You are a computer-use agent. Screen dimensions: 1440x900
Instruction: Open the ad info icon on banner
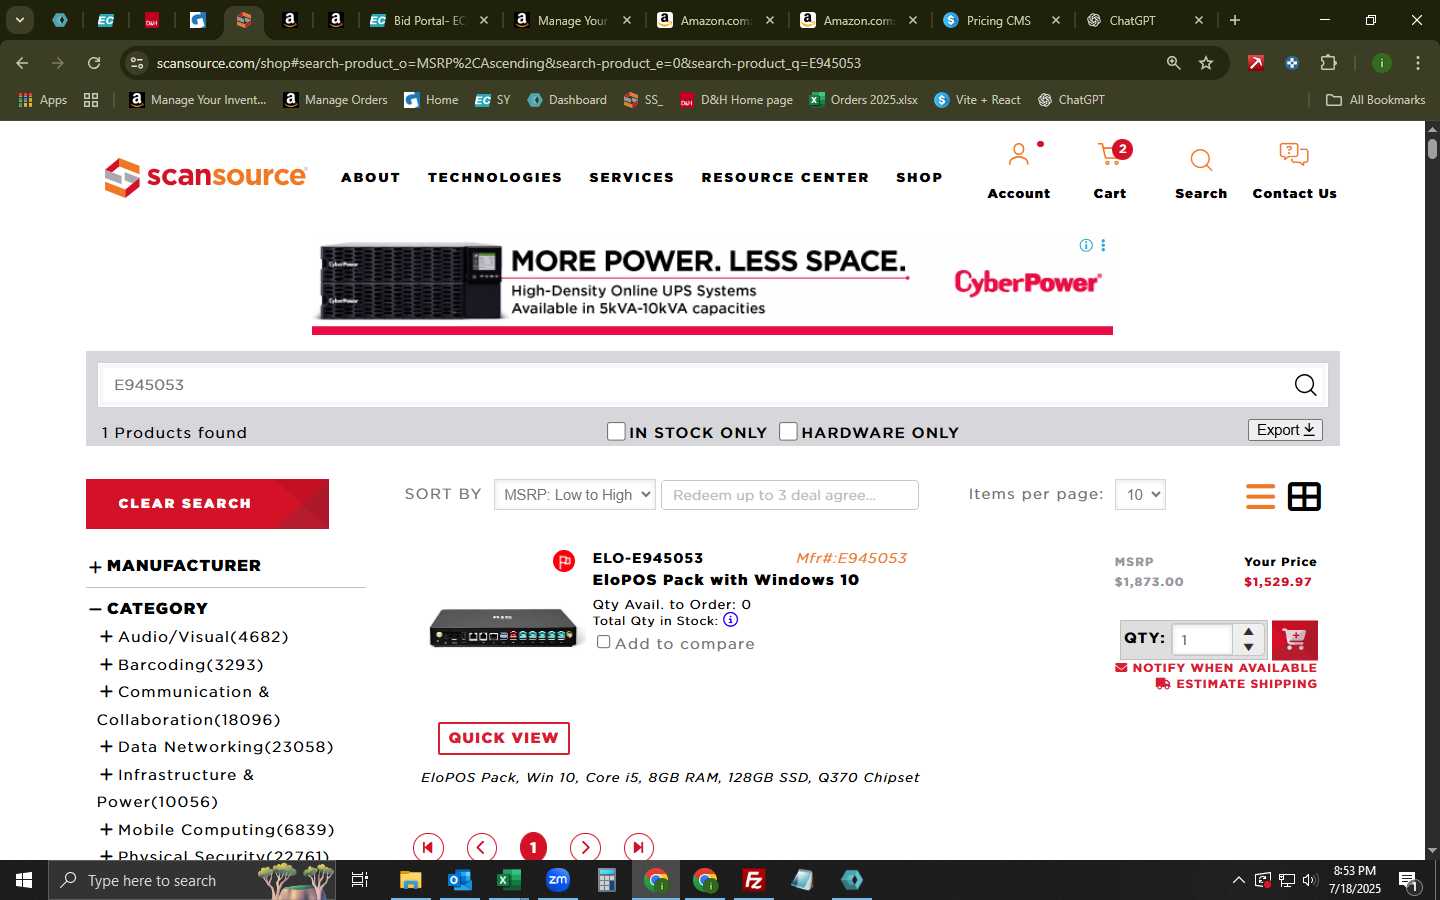(x=1086, y=245)
